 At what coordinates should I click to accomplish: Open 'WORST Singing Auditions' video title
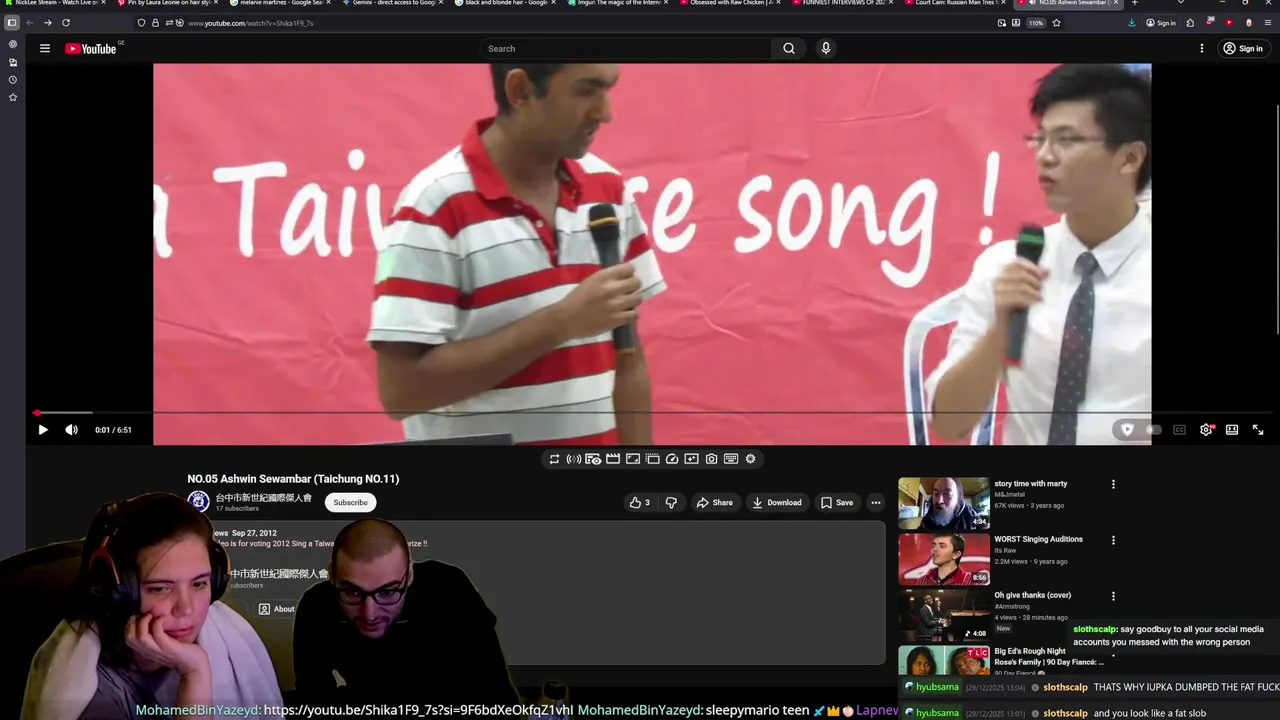pyautogui.click(x=1038, y=539)
